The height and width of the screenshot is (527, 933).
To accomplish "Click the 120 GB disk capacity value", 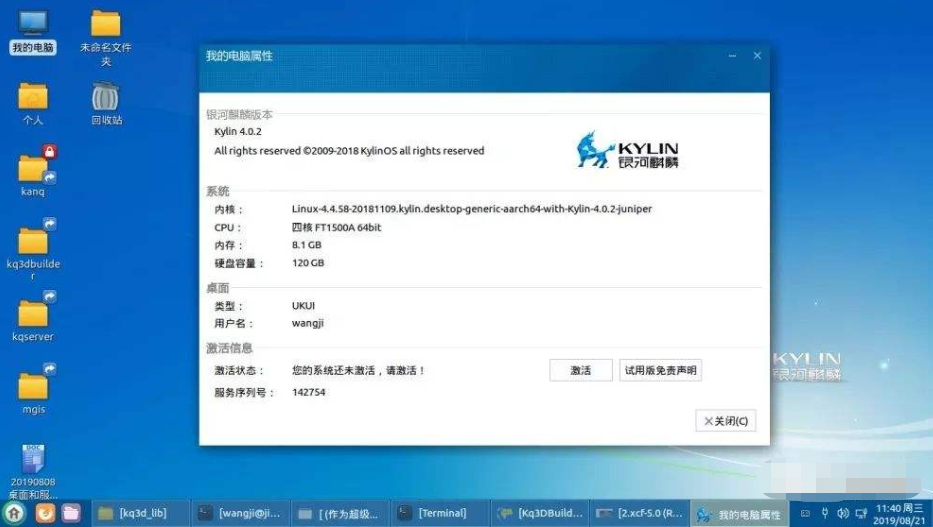I will pos(308,262).
